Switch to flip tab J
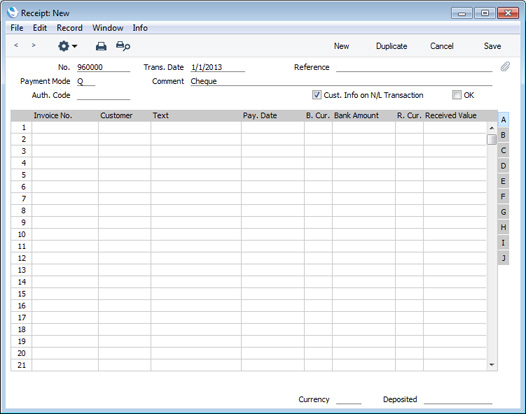 [503, 258]
